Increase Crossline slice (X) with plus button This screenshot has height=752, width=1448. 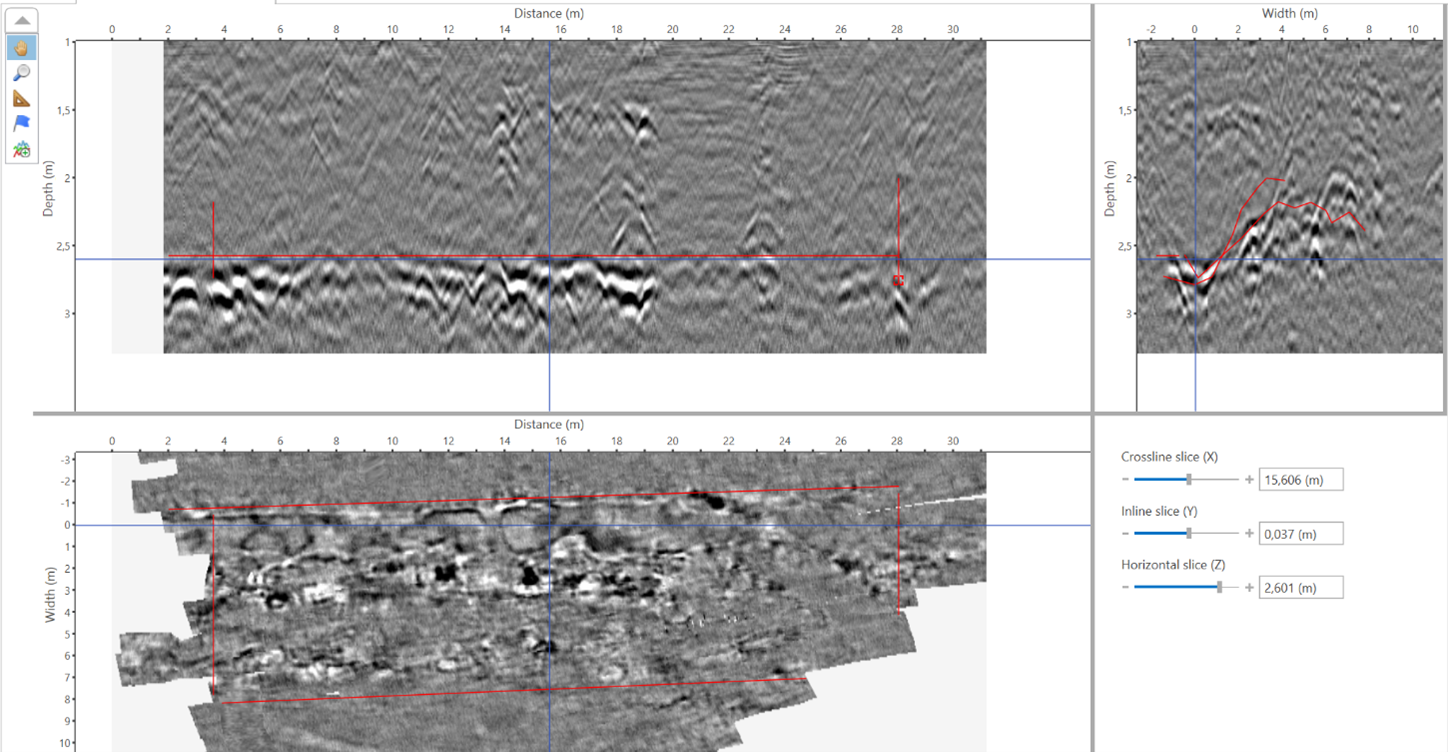point(1249,480)
